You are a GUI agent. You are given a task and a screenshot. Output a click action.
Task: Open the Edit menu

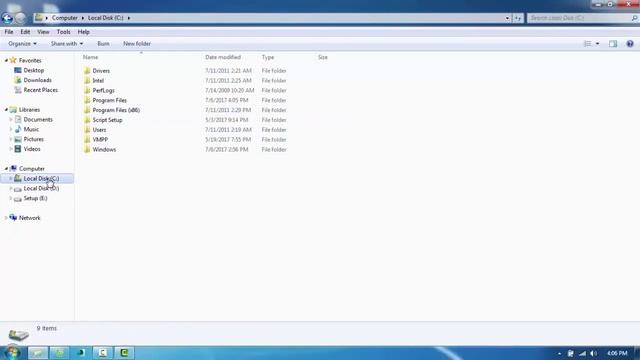(x=25, y=32)
